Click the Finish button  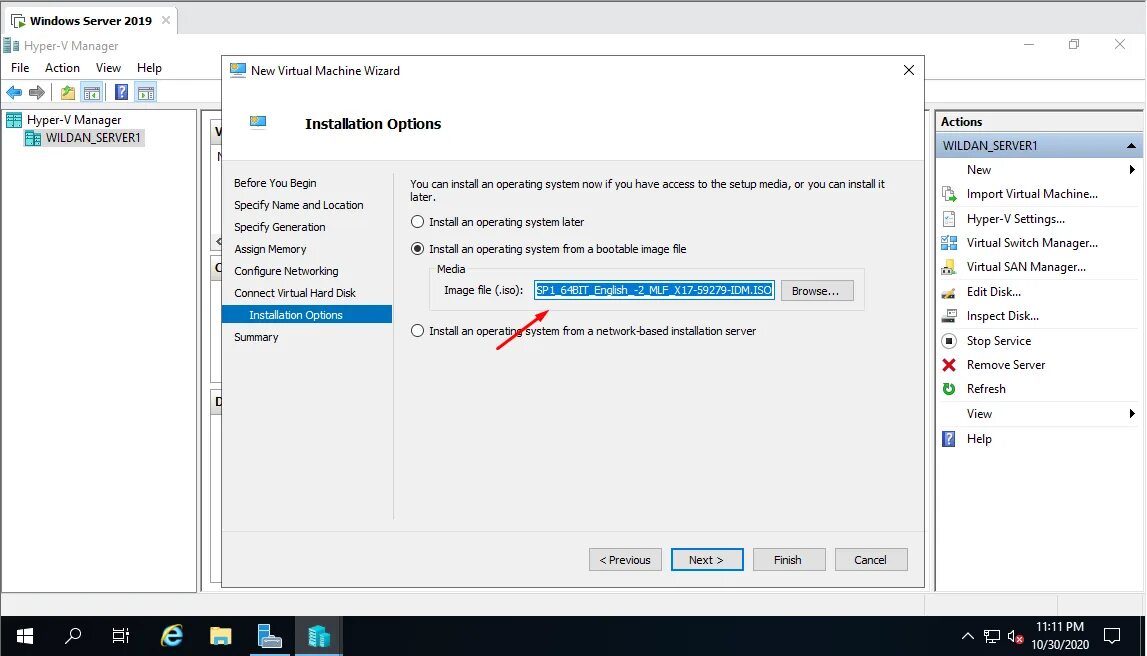tap(789, 559)
